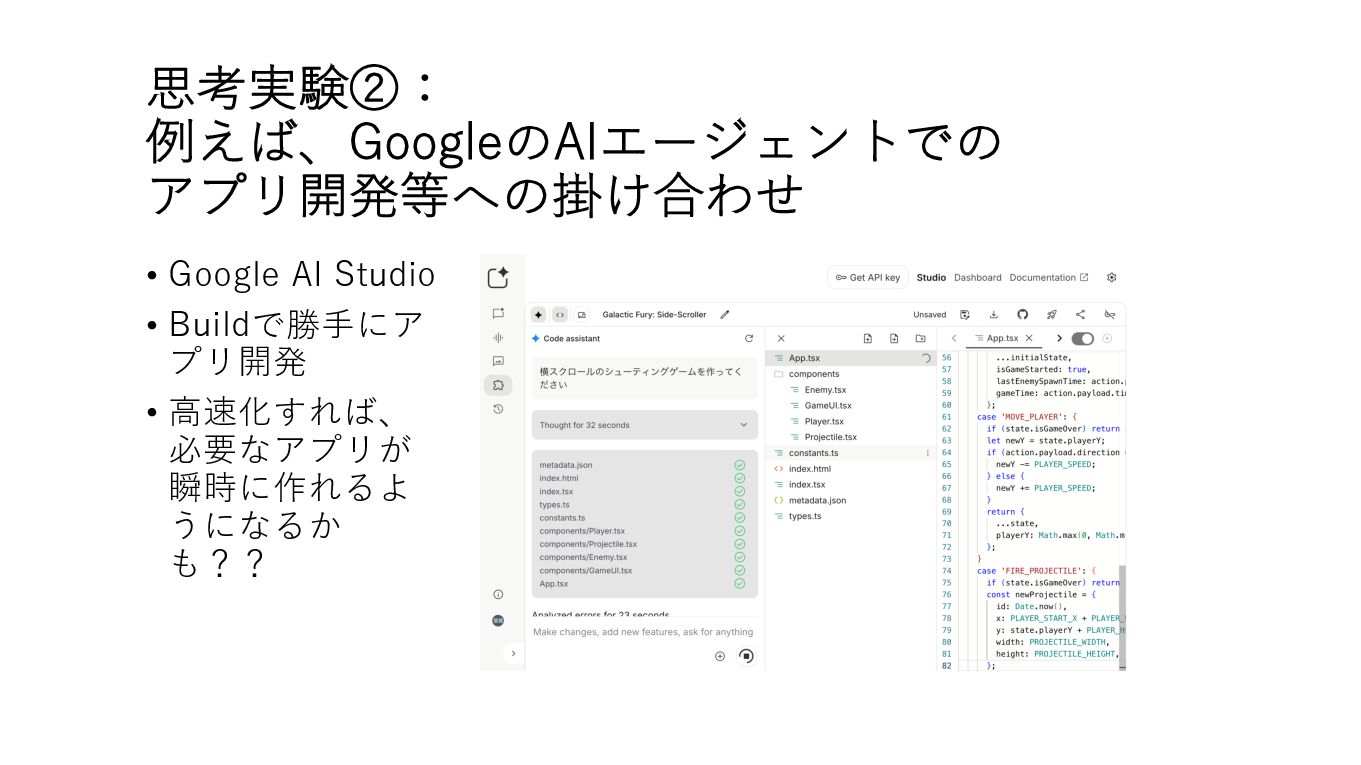The image size is (1361, 765).
Task: Open the History clock sidebar icon
Action: (x=498, y=409)
